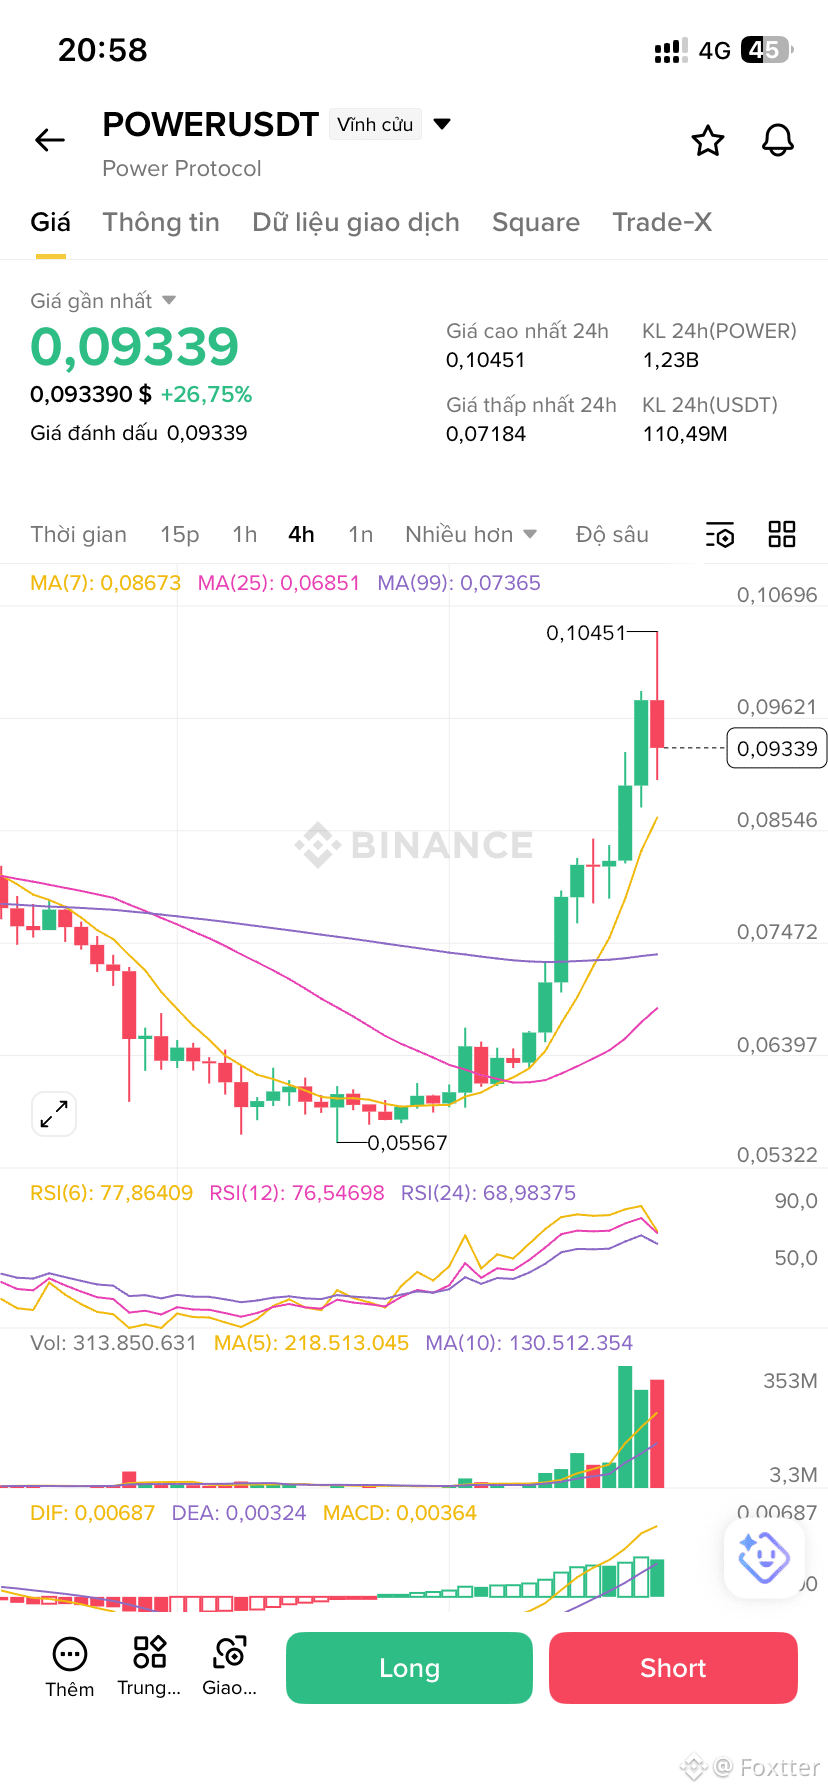
Task: Open price alert bell icon
Action: (x=778, y=141)
